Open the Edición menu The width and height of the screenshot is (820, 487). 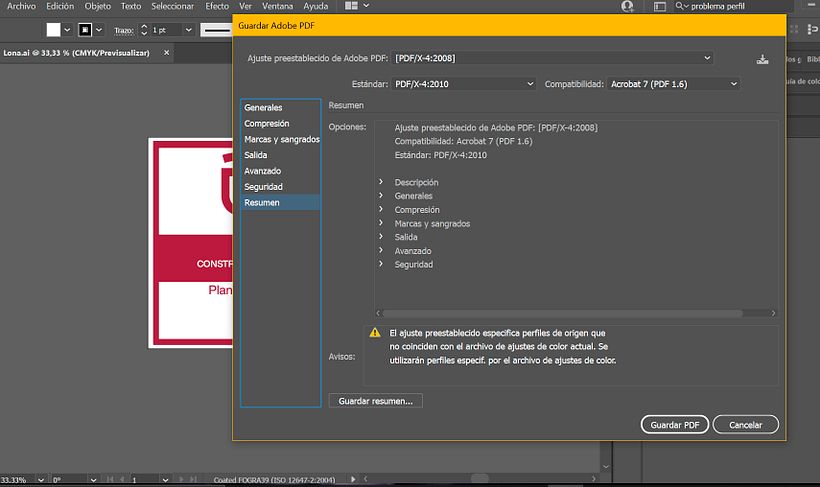click(60, 6)
